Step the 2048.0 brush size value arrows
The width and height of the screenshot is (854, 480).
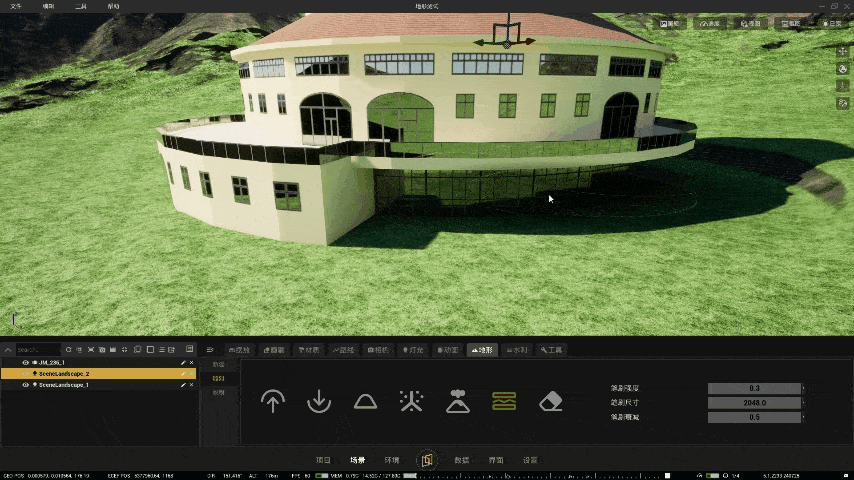point(804,403)
